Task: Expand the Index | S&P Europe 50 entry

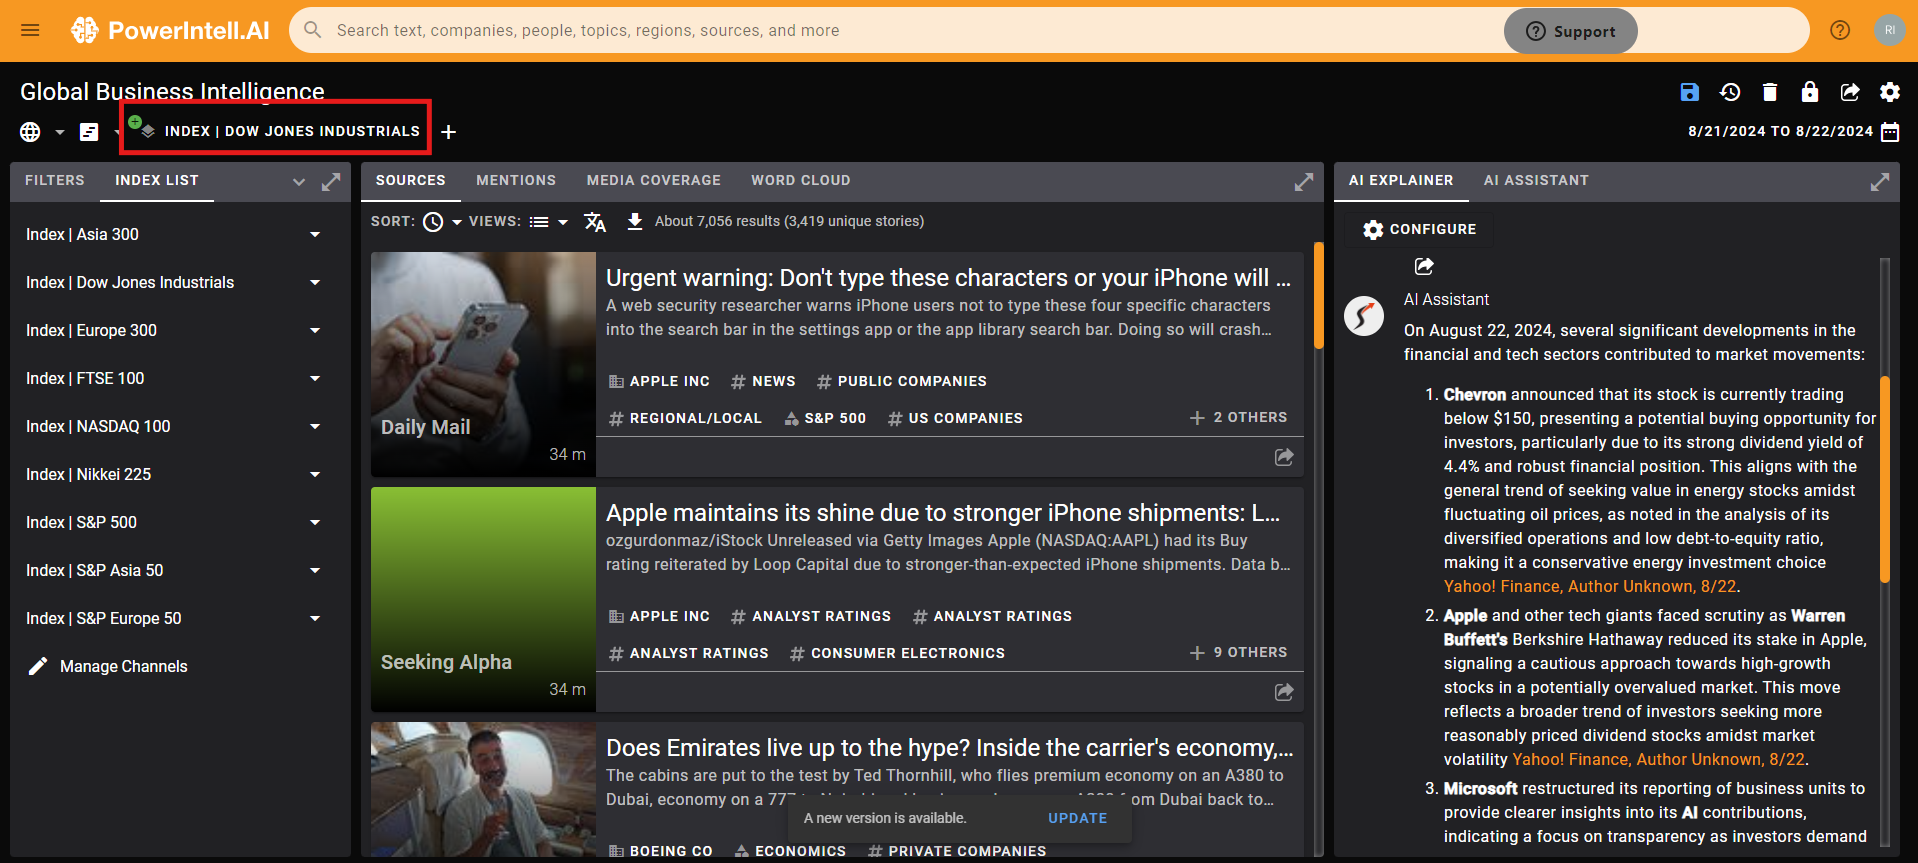Action: (315, 619)
